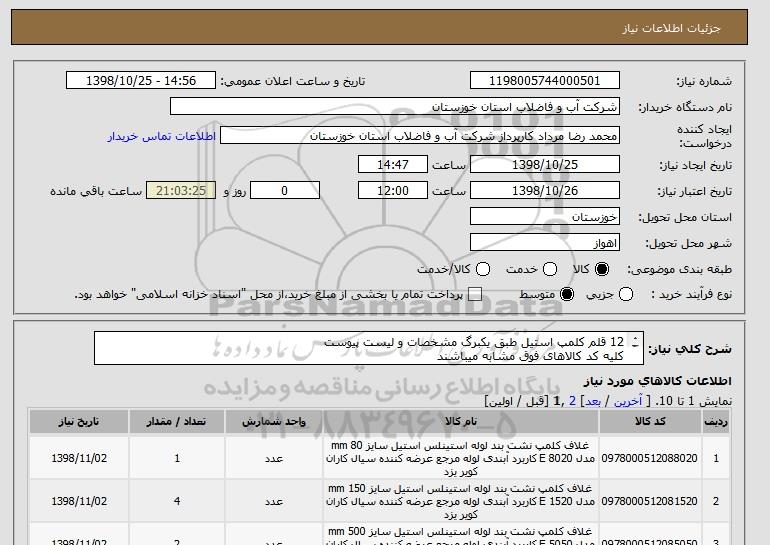Go to last page link آخرین
770x545 pixels.
point(628,401)
